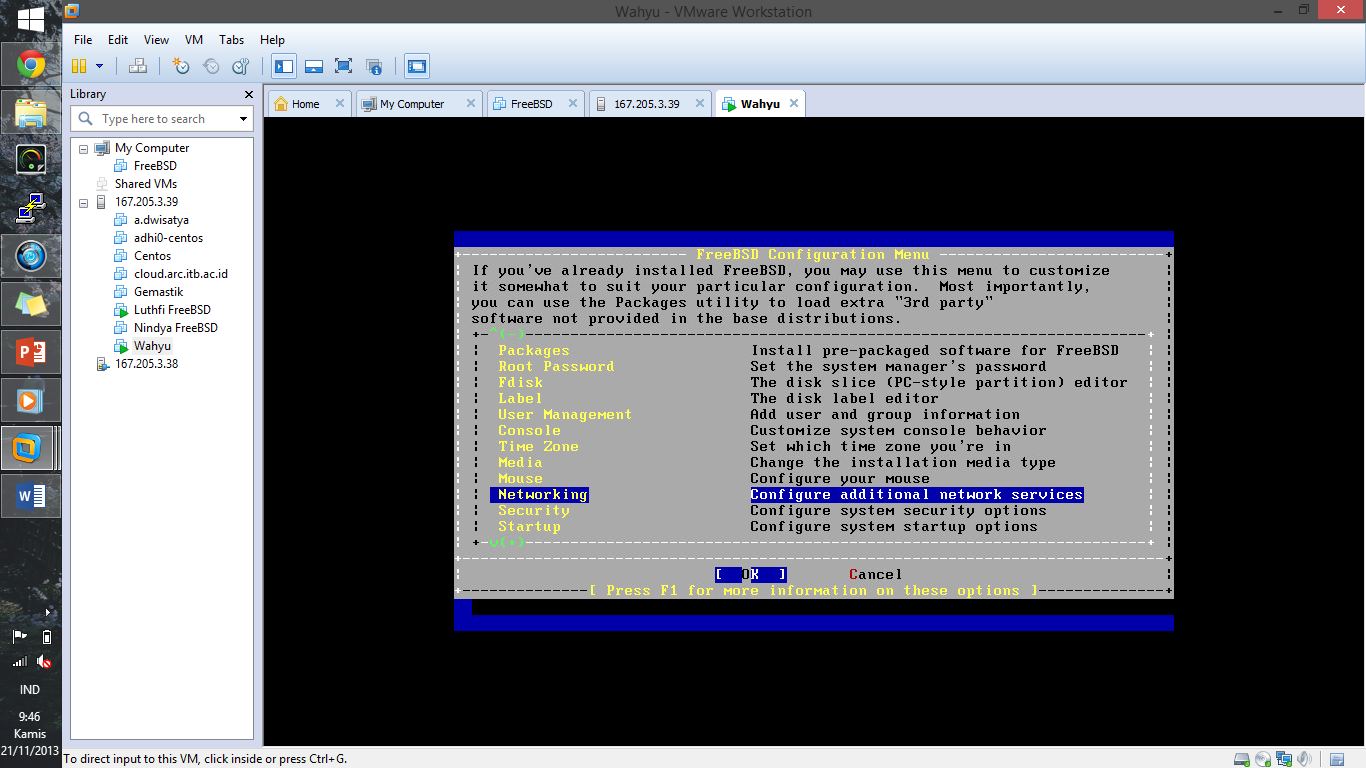Click the CD/DVD device status icon
1366x768 pixels.
[1263, 760]
